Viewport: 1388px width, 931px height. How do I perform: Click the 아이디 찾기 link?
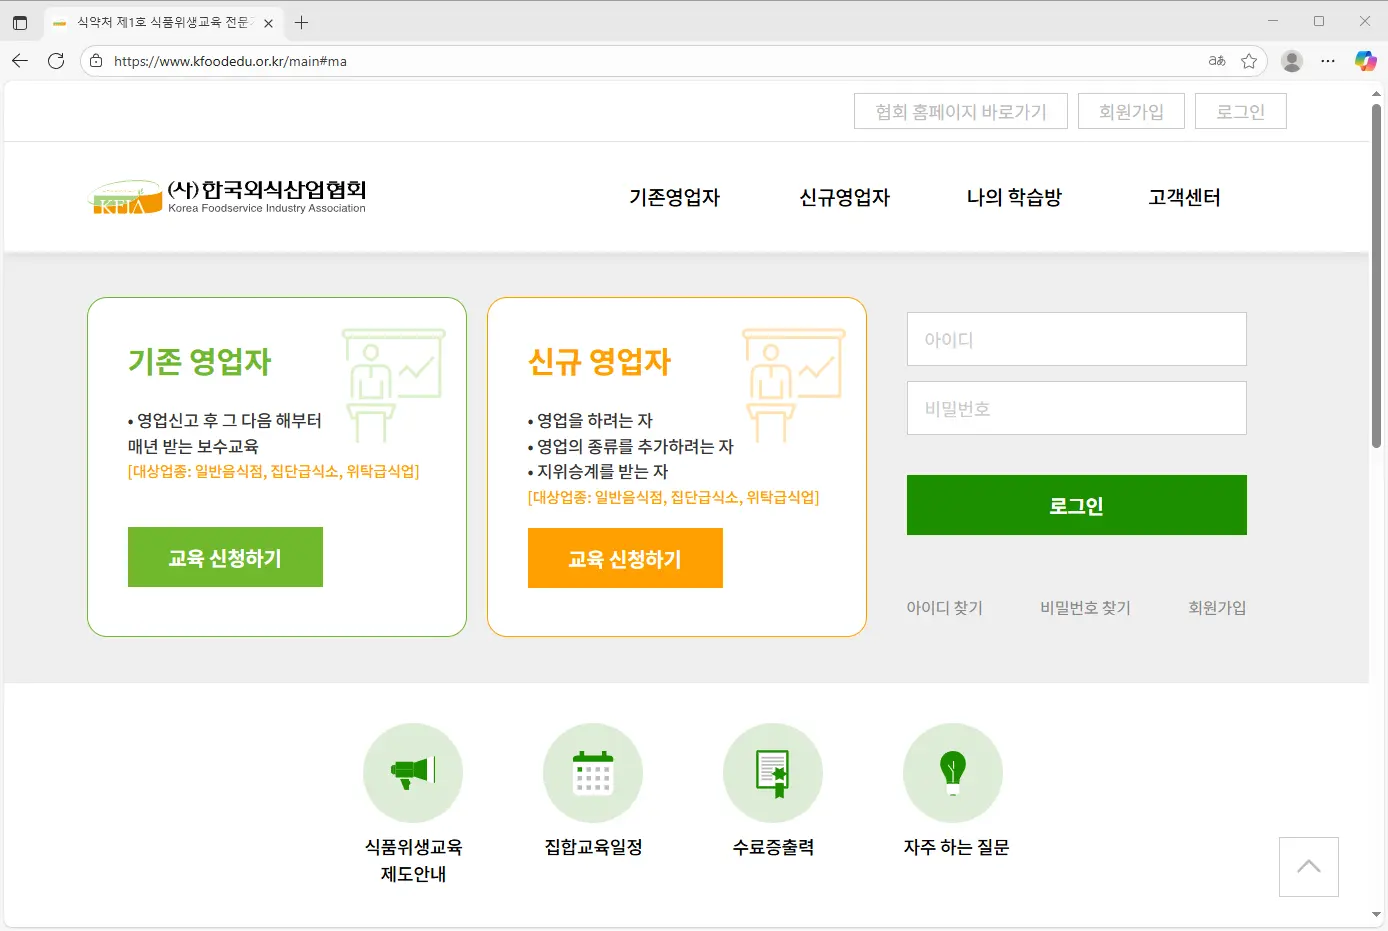pyautogui.click(x=944, y=608)
